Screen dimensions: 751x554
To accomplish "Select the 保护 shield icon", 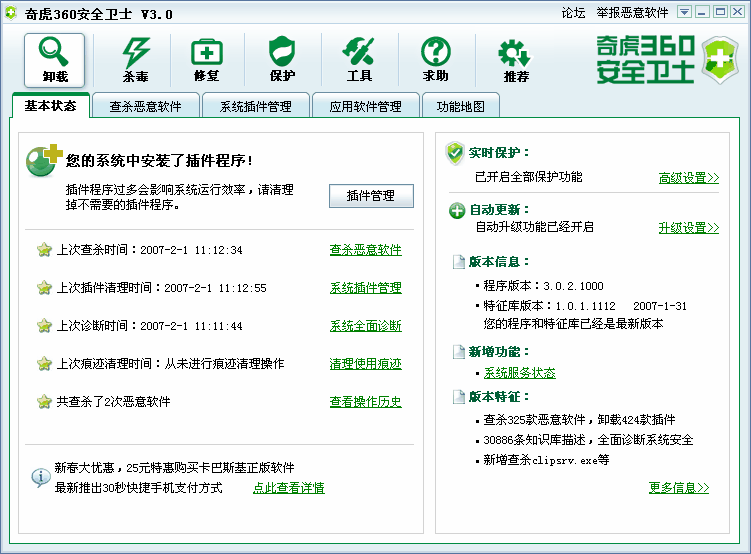I will click(x=282, y=60).
